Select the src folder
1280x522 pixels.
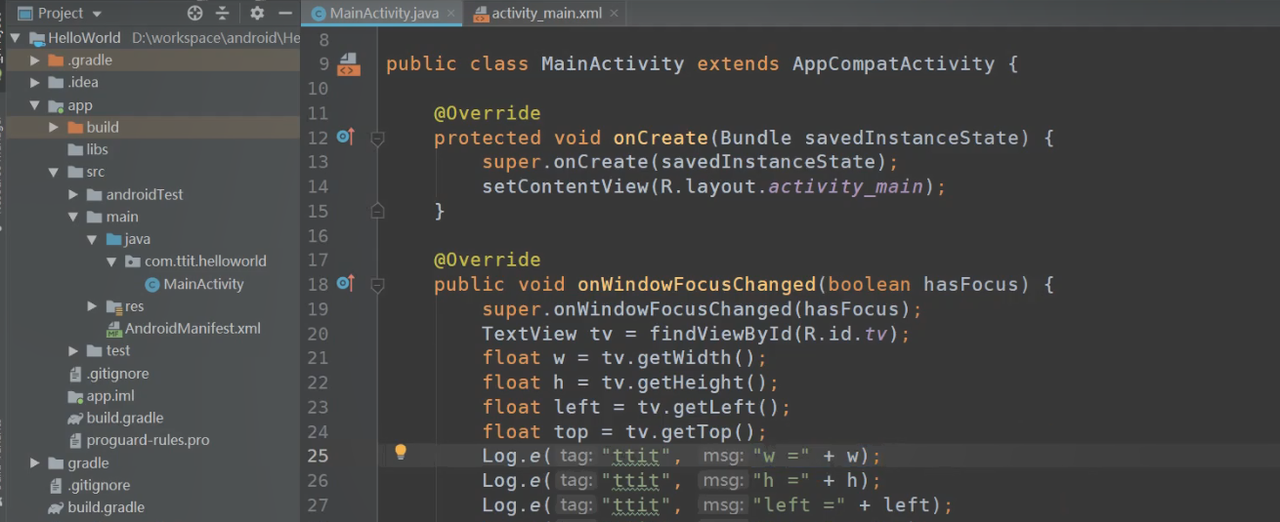tap(95, 172)
